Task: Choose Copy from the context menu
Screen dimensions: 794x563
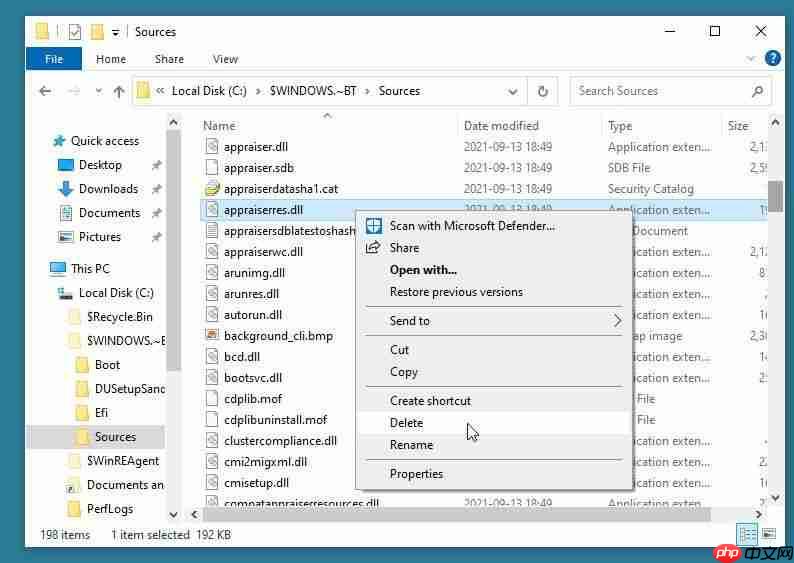Action: click(494, 372)
